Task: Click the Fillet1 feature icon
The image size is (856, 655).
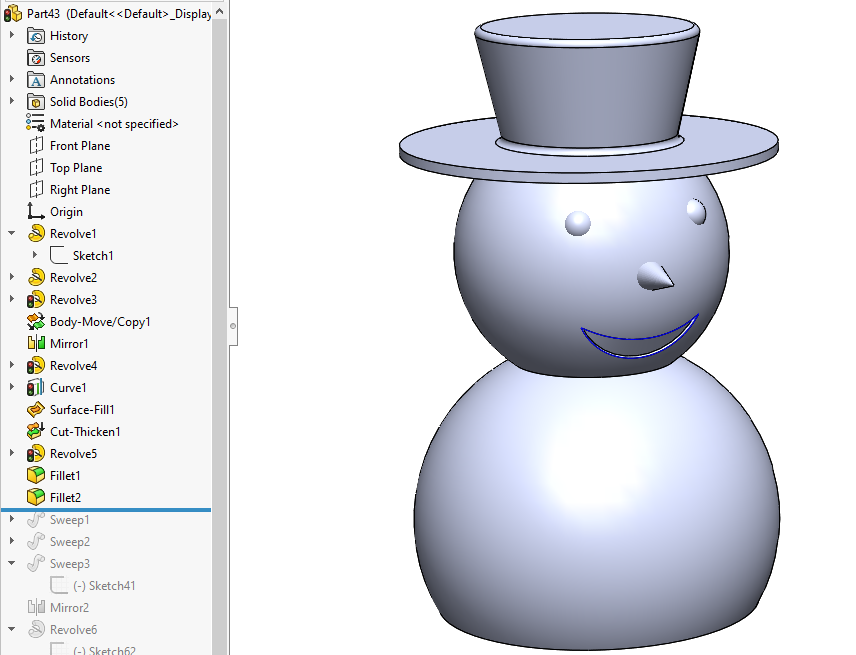Action: point(36,475)
